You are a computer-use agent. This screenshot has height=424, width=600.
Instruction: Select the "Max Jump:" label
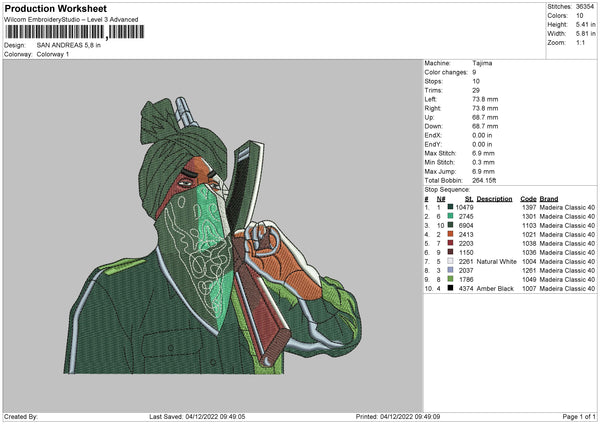pos(440,171)
